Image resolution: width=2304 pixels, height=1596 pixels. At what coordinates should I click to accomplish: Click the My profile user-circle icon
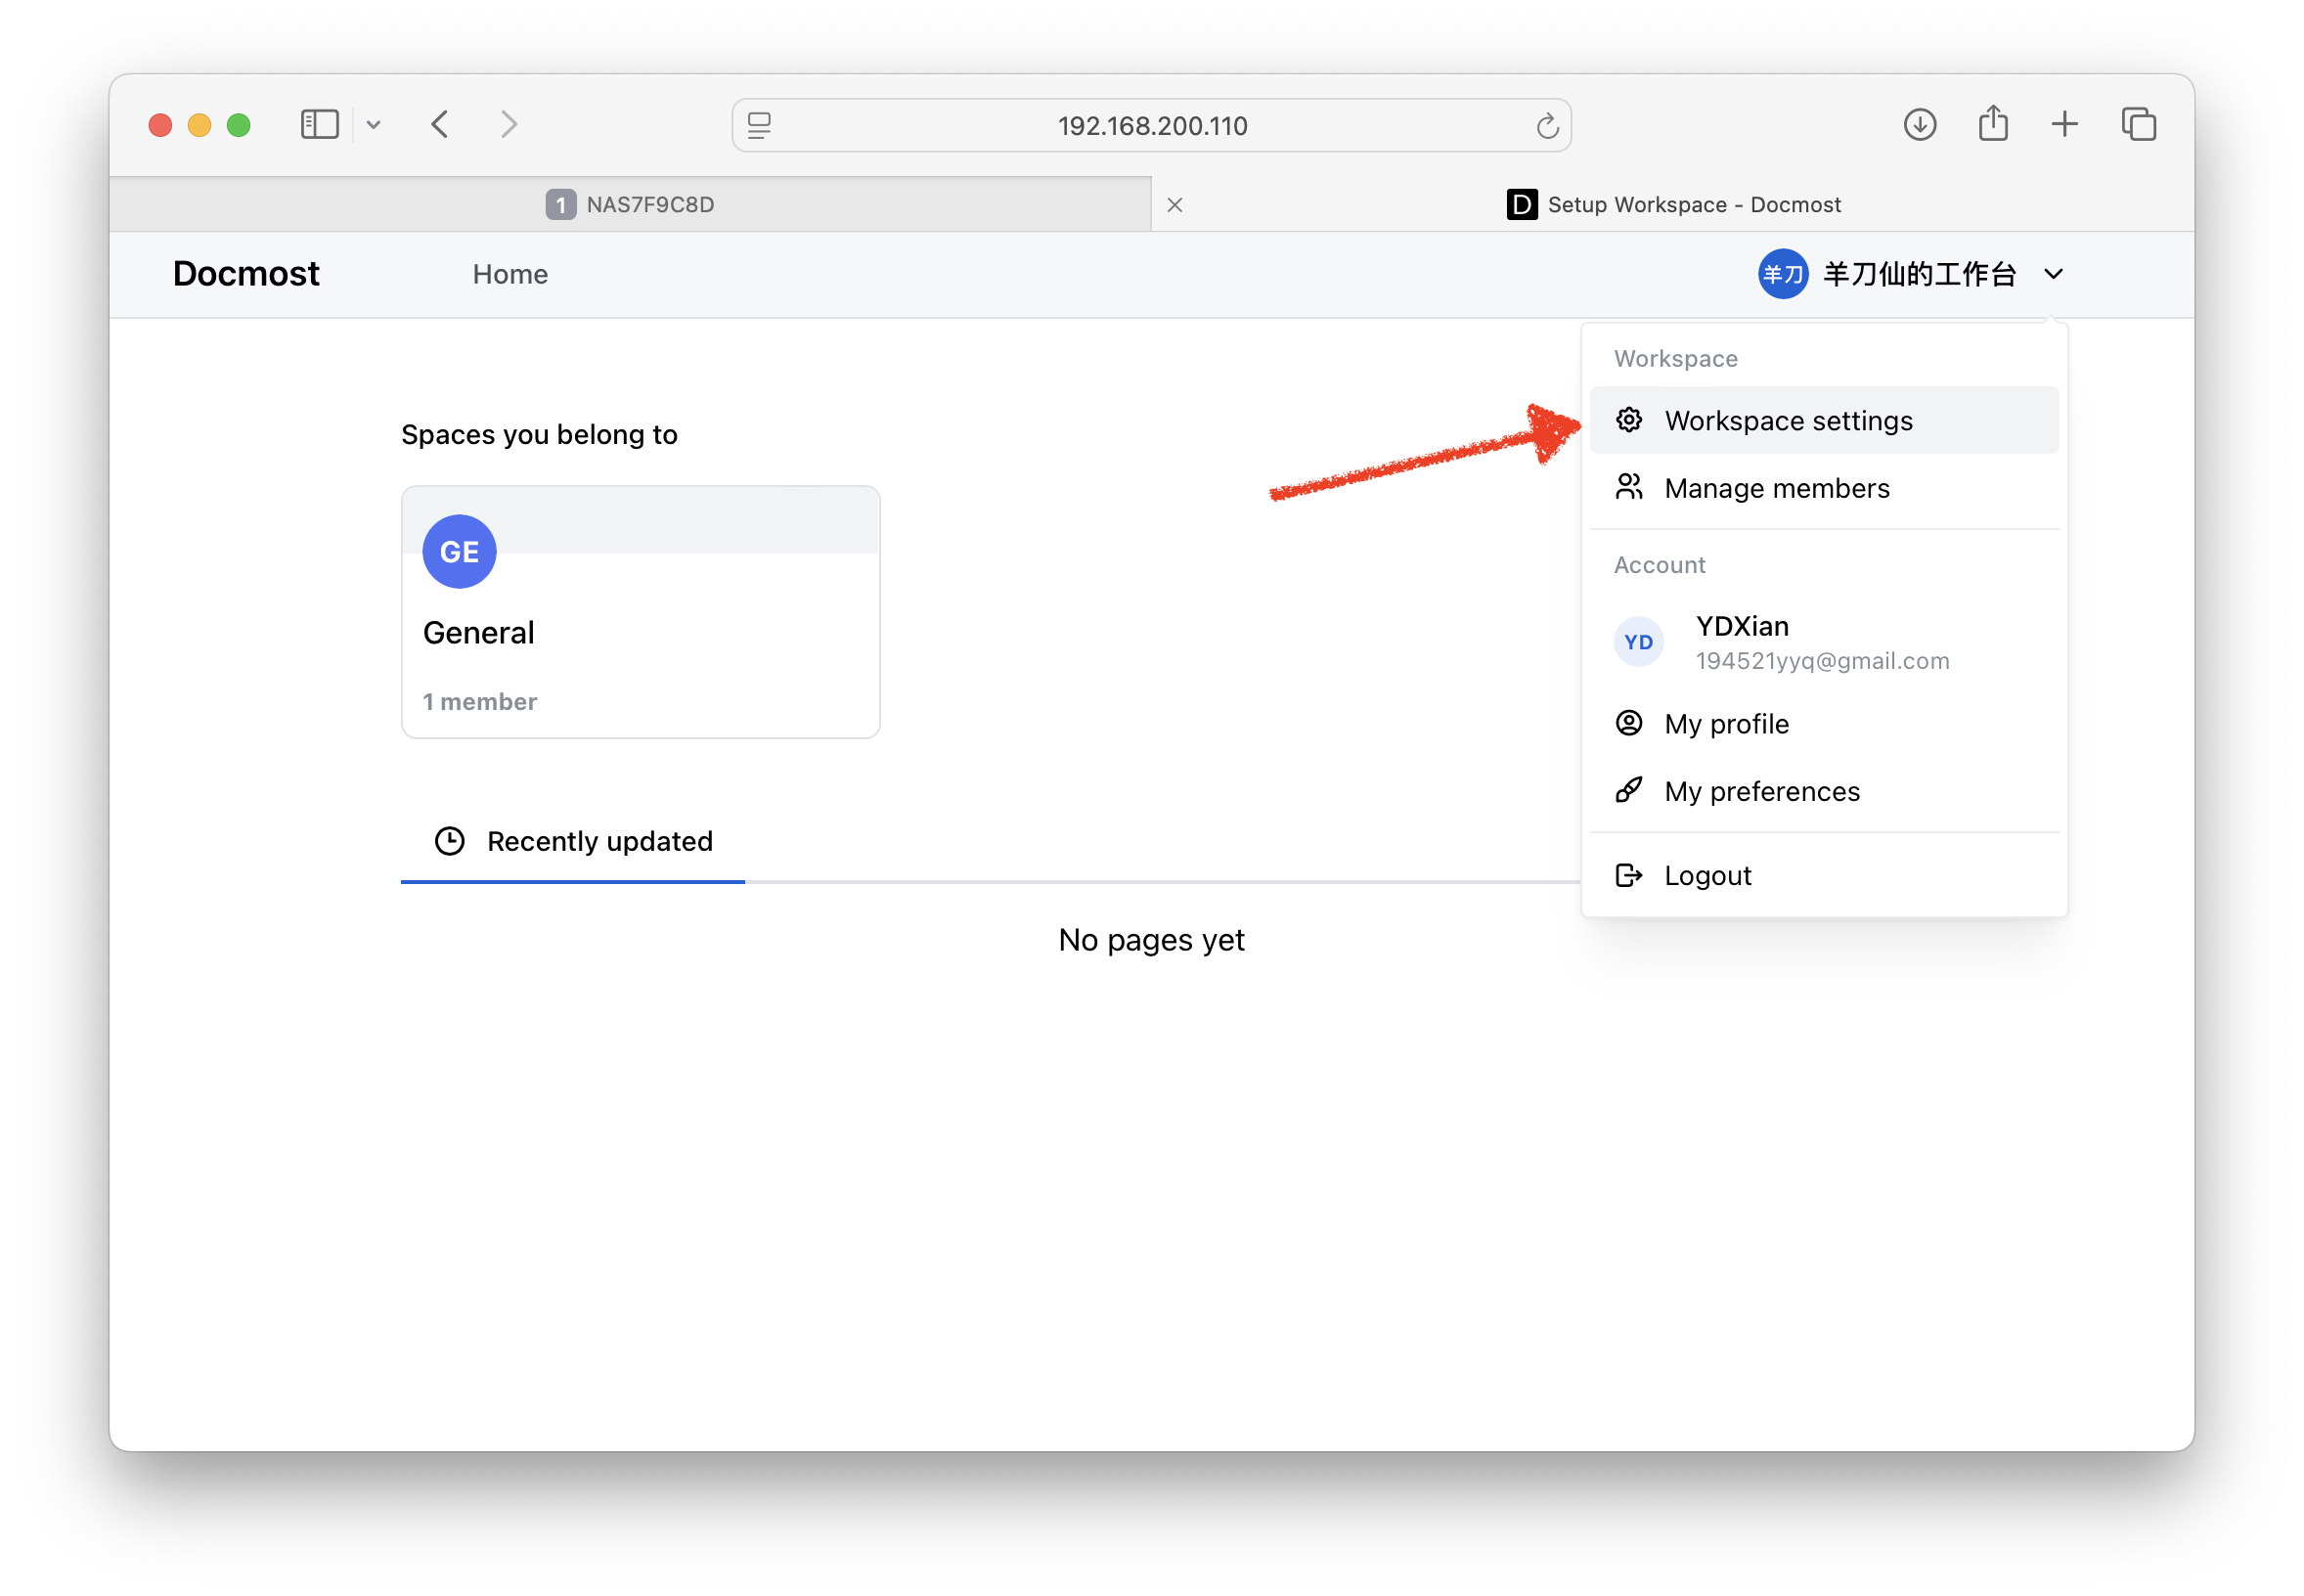pyautogui.click(x=1629, y=723)
